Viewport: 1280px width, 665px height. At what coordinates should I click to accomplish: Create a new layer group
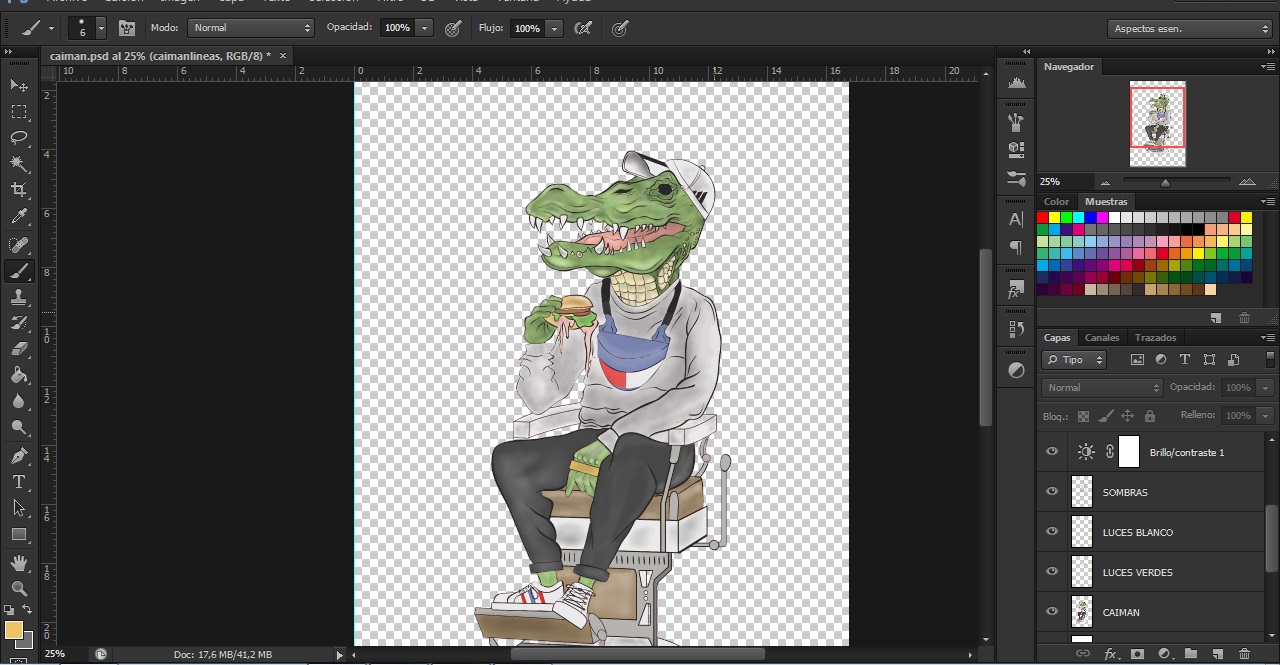point(1191,653)
